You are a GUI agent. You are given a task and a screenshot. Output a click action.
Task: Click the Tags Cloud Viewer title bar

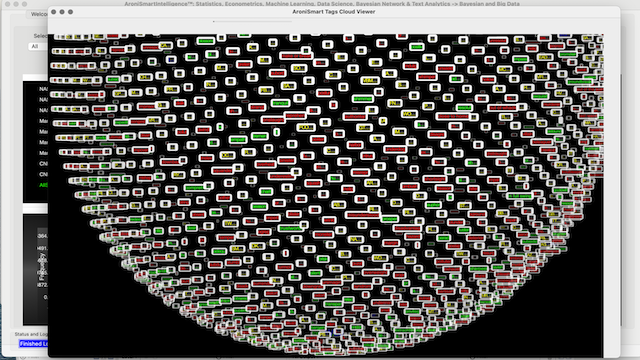333,12
